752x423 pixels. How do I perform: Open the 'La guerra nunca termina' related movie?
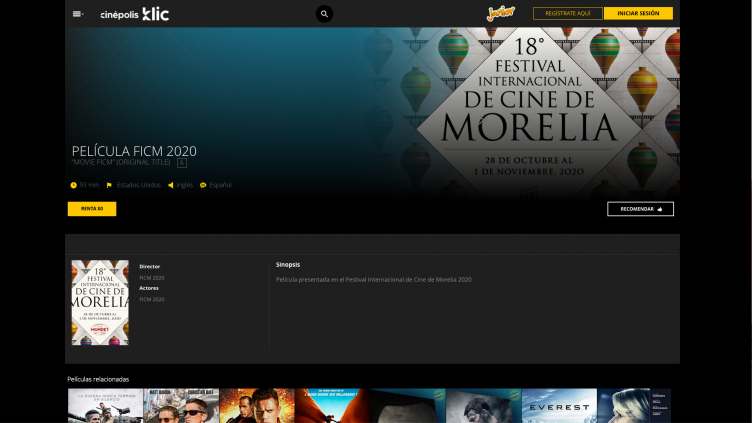pos(105,406)
